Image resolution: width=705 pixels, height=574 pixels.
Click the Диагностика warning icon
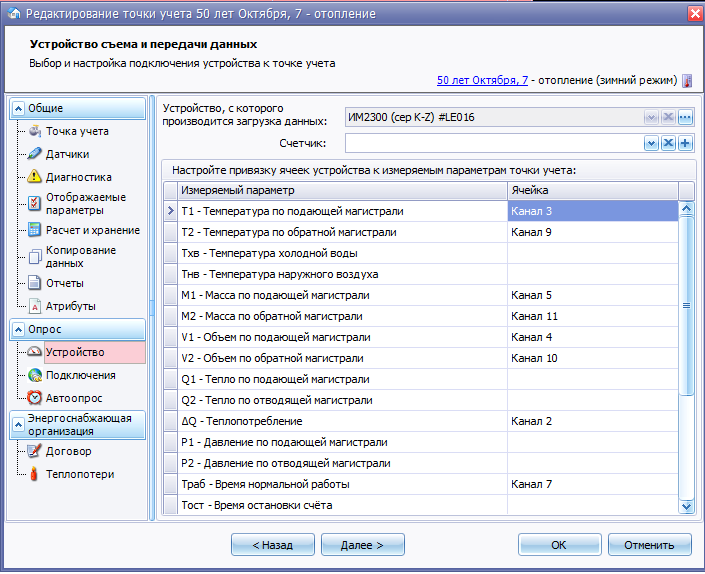pyautogui.click(x=34, y=177)
